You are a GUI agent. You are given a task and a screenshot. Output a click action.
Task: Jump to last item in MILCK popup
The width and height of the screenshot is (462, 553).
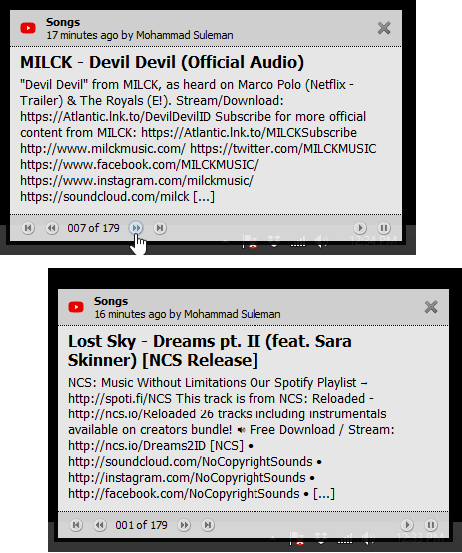pyautogui.click(x=160, y=228)
